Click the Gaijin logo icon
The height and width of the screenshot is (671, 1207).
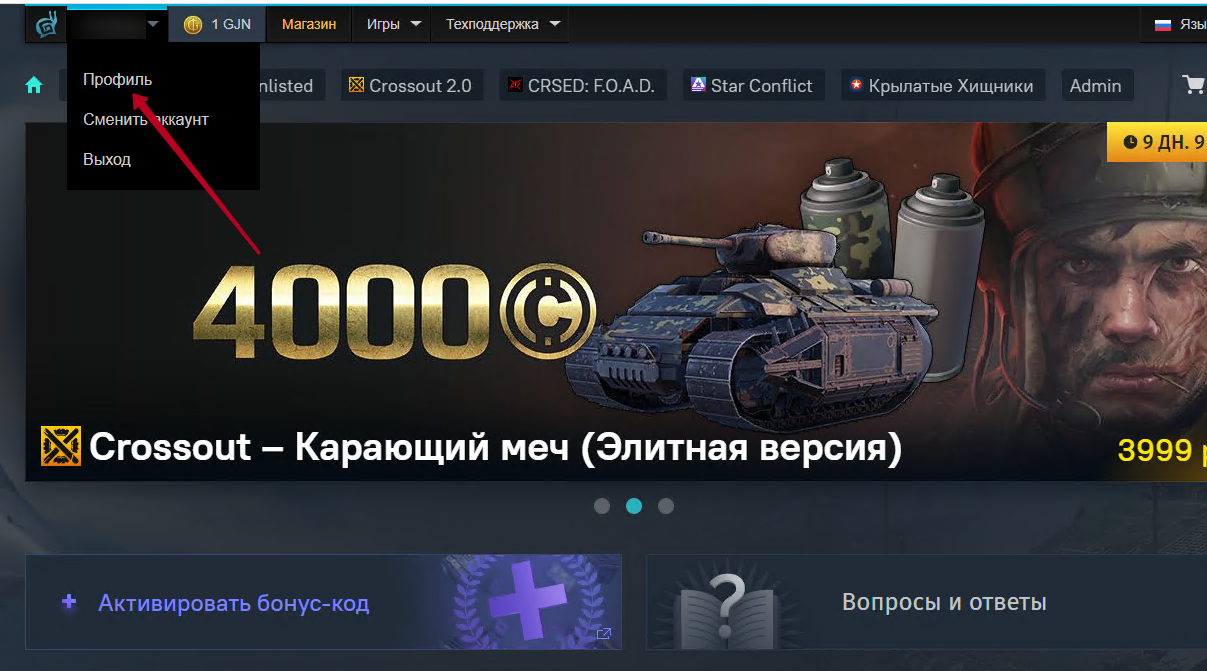[45, 25]
